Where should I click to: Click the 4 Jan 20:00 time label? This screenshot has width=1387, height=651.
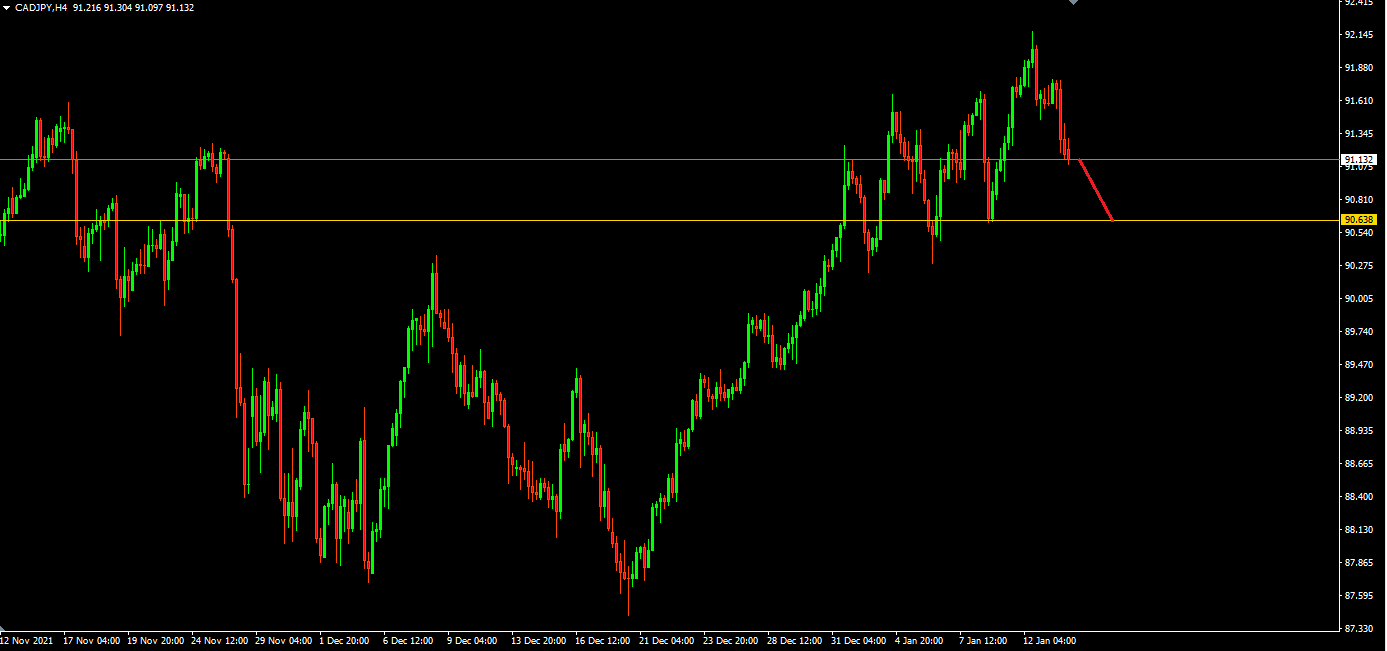(x=920, y=640)
